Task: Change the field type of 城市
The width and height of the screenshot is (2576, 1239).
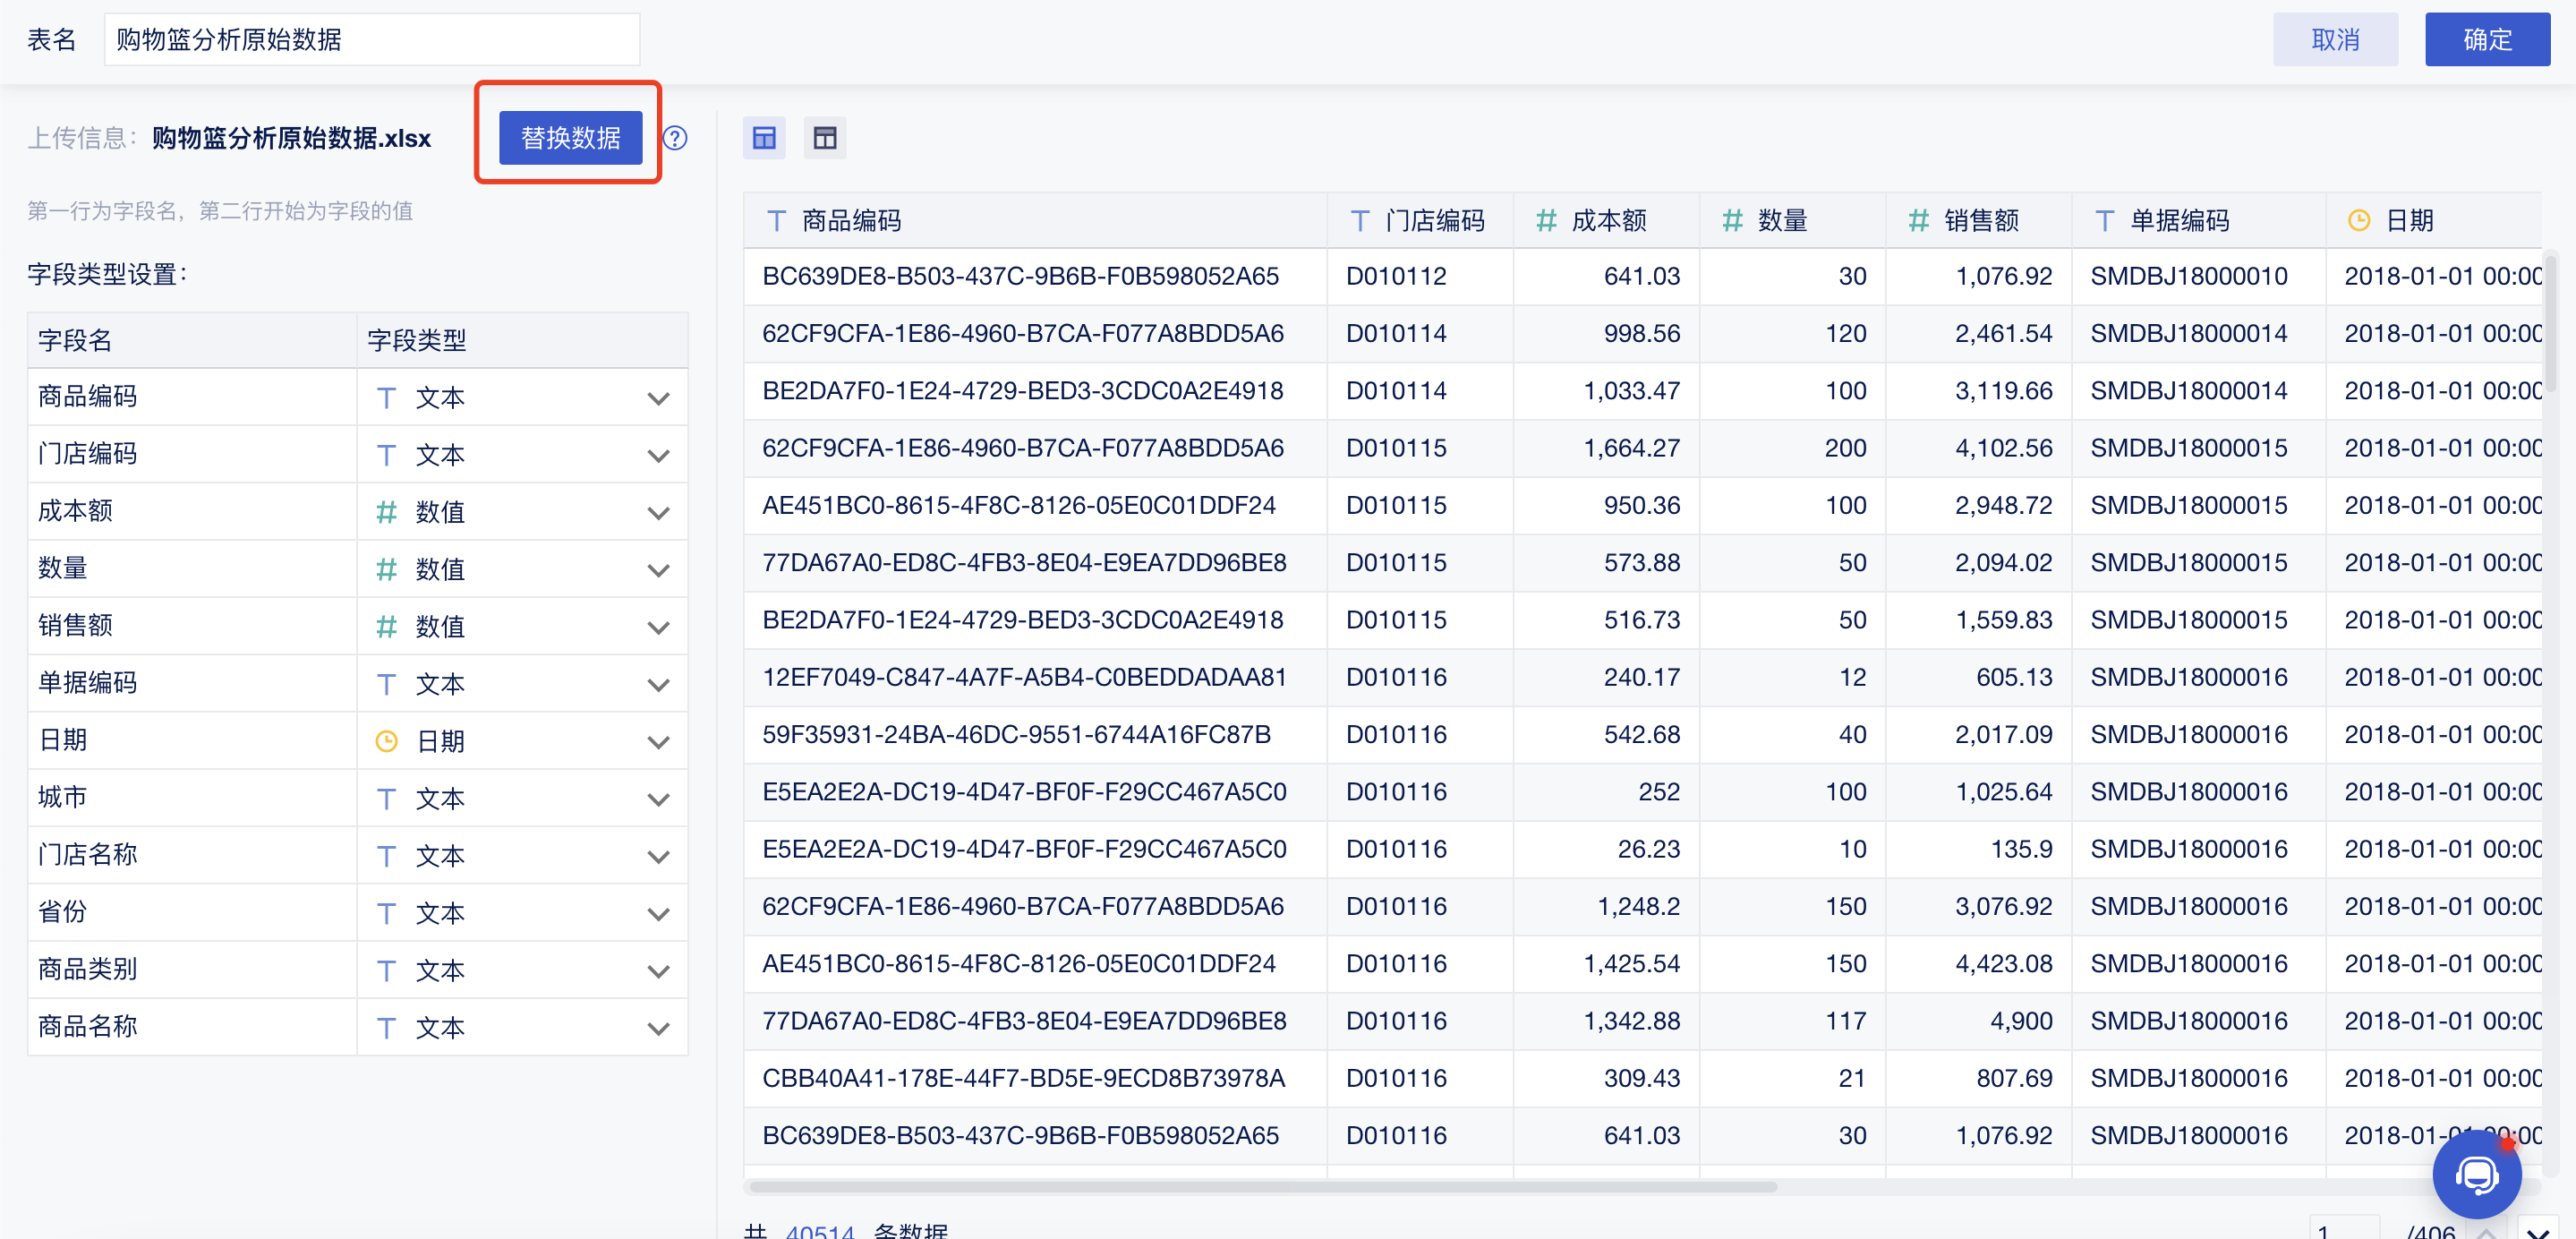Action: (x=657, y=799)
